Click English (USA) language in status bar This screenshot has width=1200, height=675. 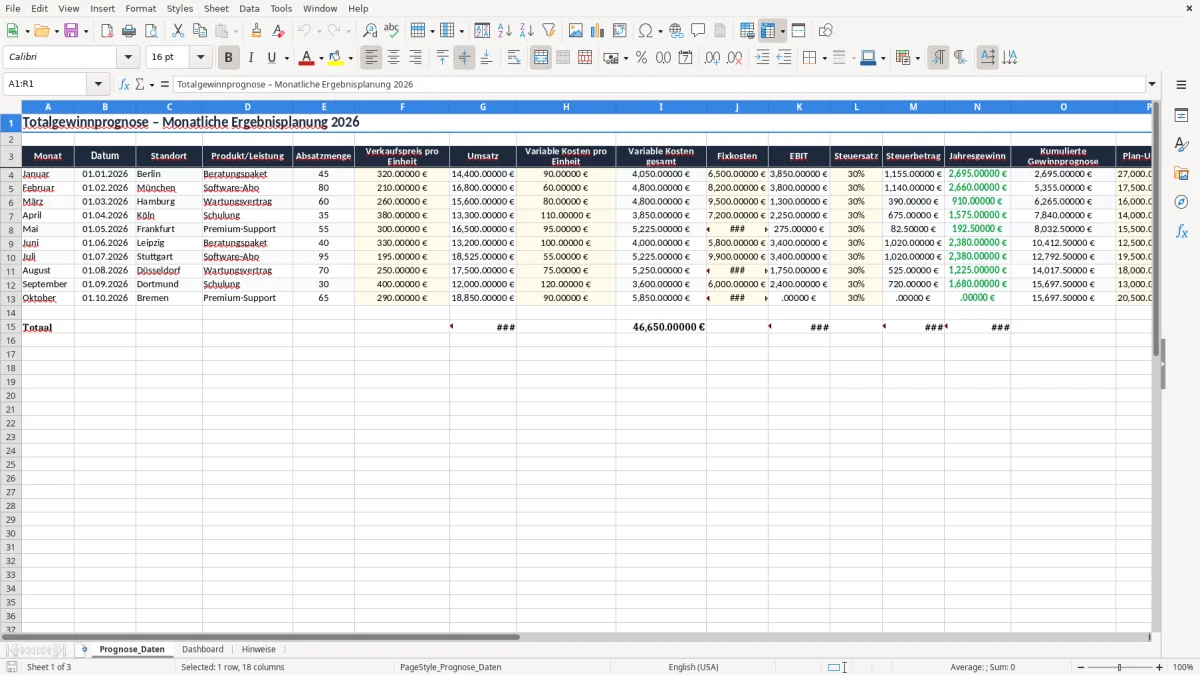click(693, 667)
